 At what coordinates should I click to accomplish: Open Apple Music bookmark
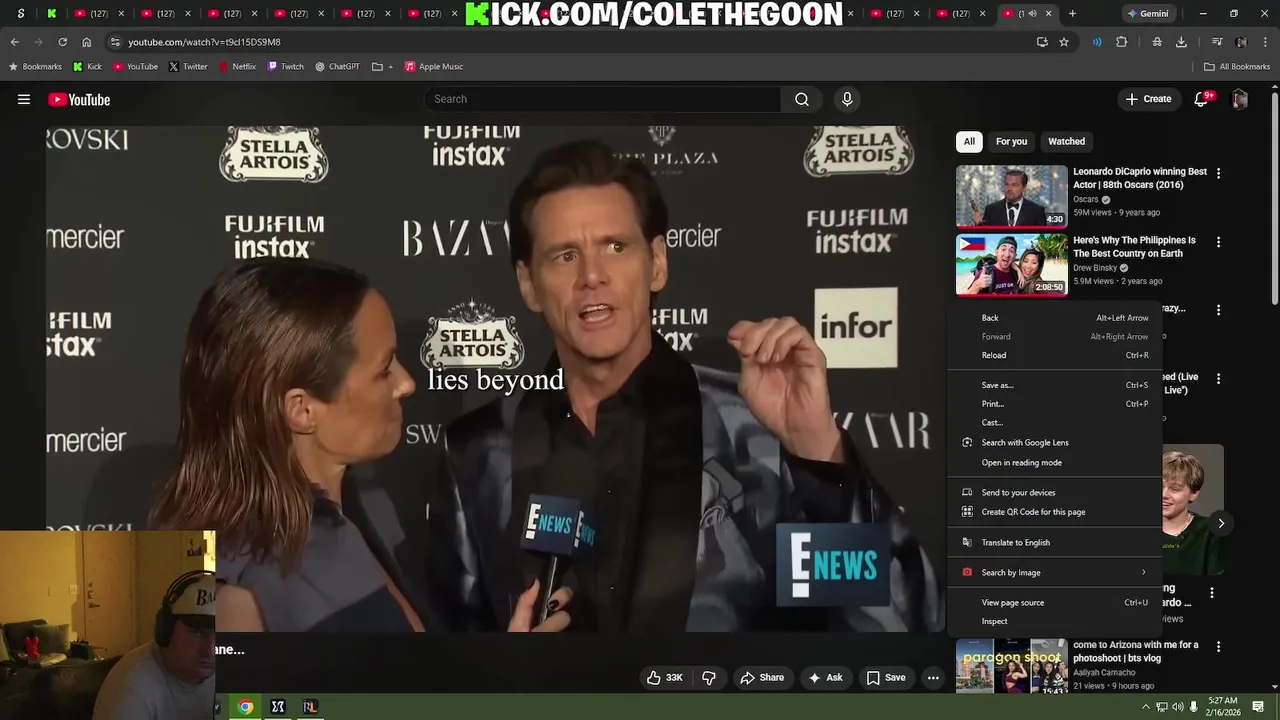pos(433,67)
